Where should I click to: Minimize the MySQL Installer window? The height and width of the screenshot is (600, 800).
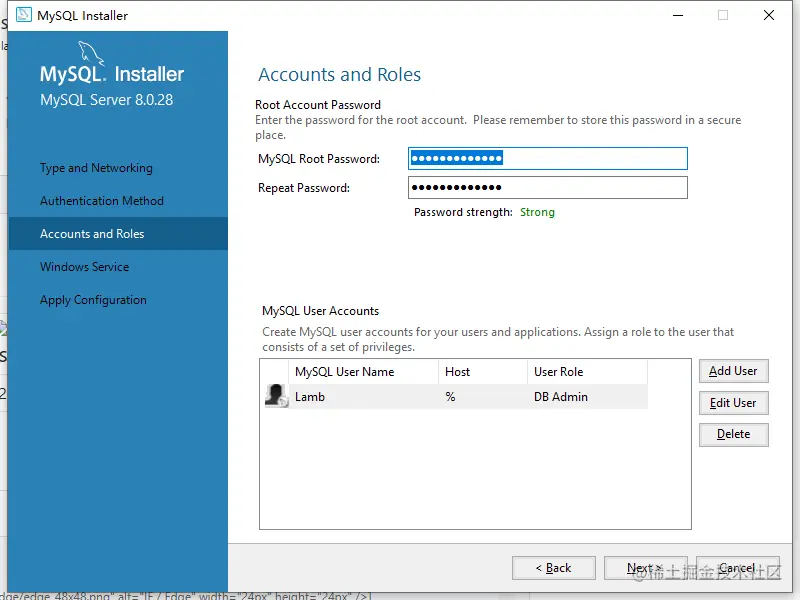tap(678, 15)
